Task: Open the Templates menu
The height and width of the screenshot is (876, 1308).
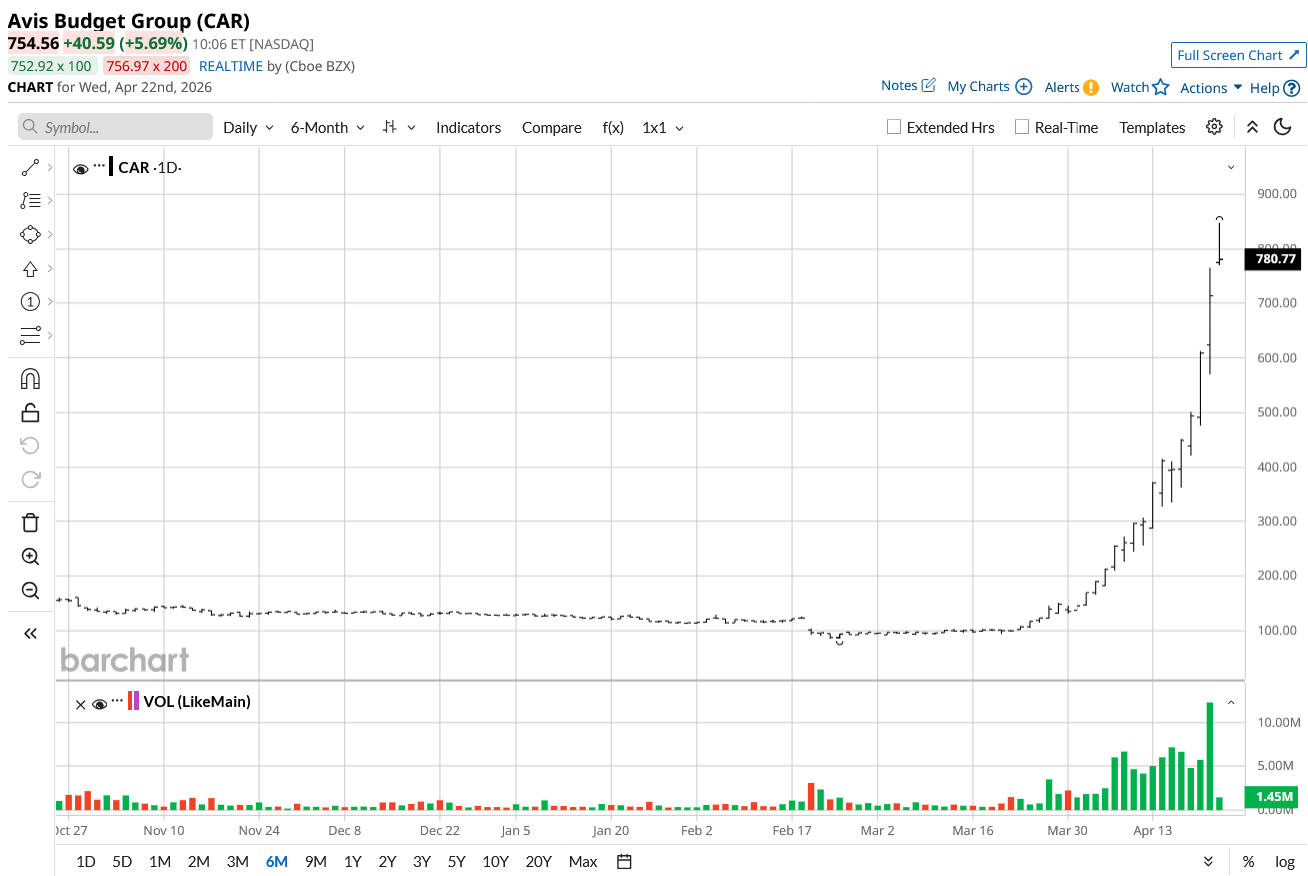Action: [1152, 127]
